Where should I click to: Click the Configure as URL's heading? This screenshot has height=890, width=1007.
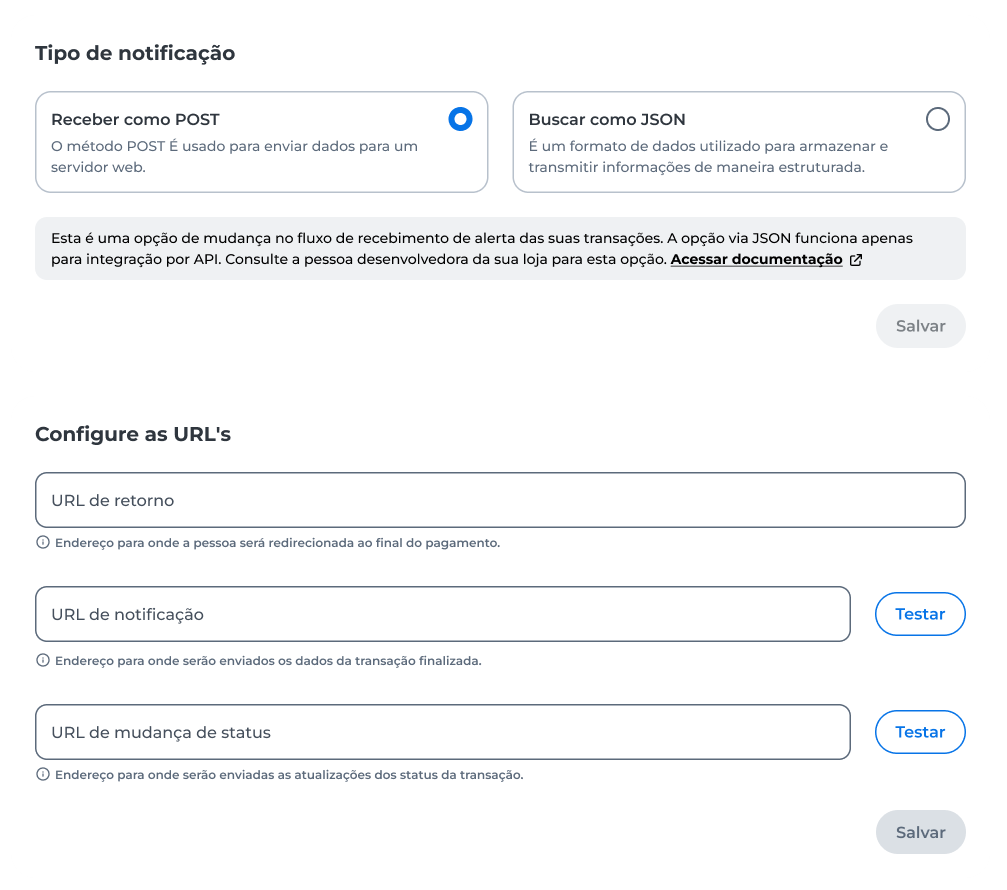click(x=133, y=434)
